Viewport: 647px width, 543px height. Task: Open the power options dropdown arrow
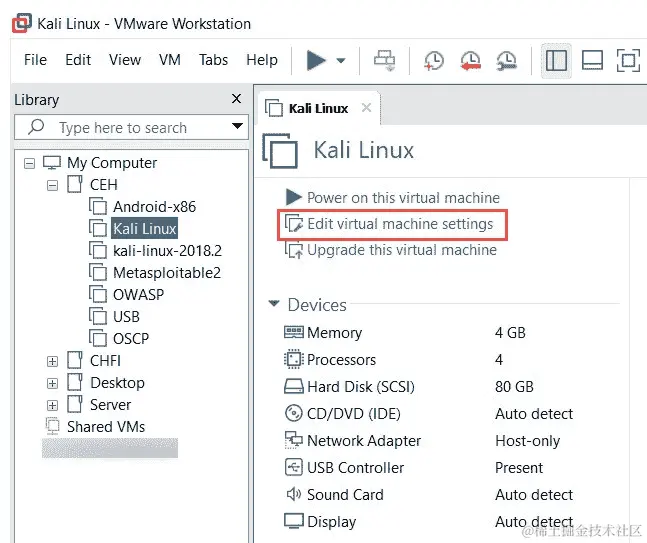coord(341,61)
